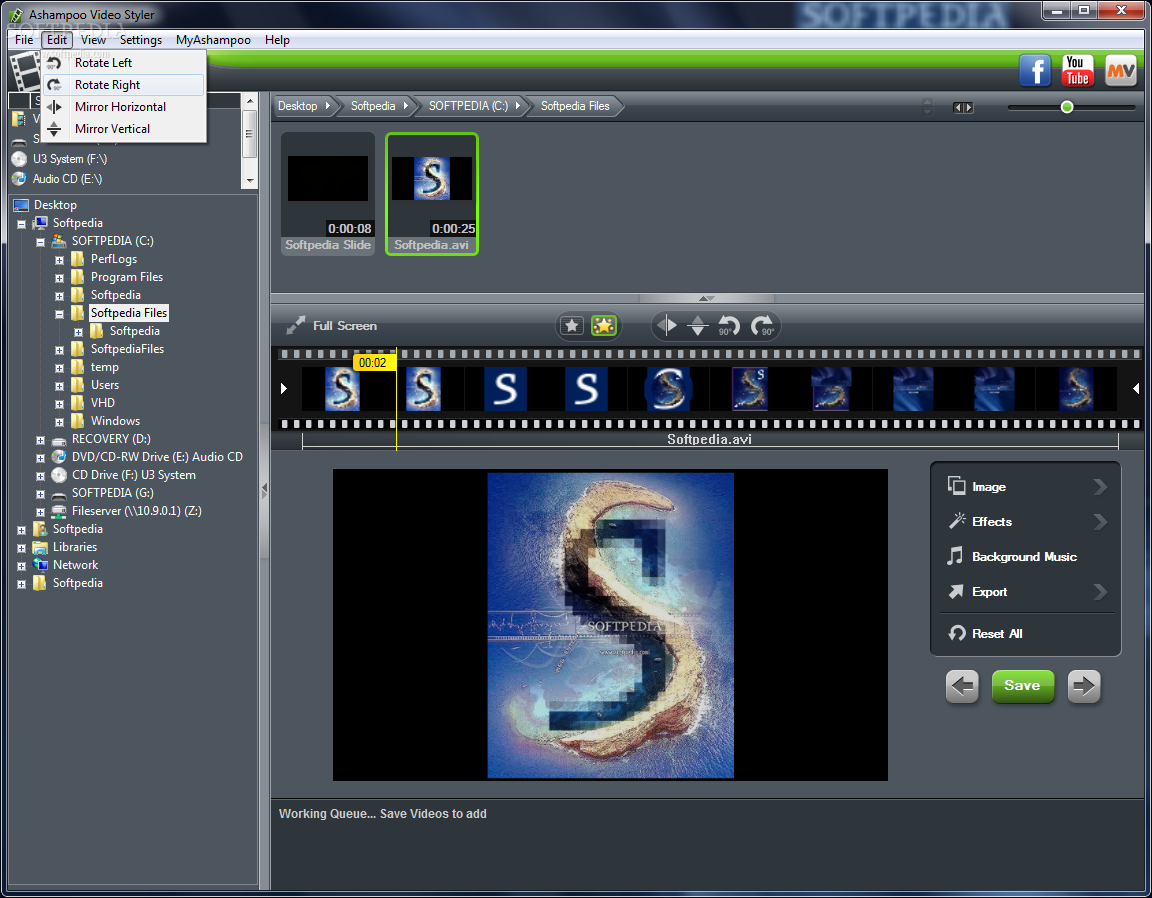The width and height of the screenshot is (1152, 898).
Task: Click the single star icon in the toolbar
Action: [x=572, y=326]
